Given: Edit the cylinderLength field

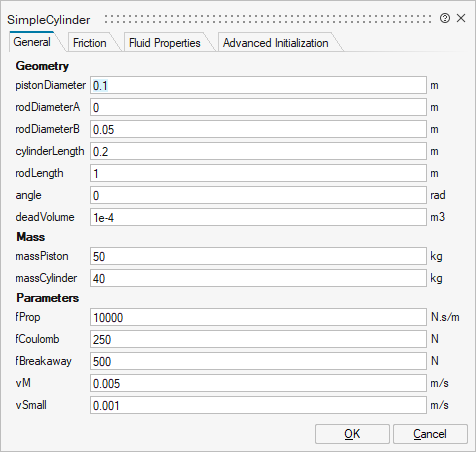Looking at the screenshot, I should tap(258, 151).
